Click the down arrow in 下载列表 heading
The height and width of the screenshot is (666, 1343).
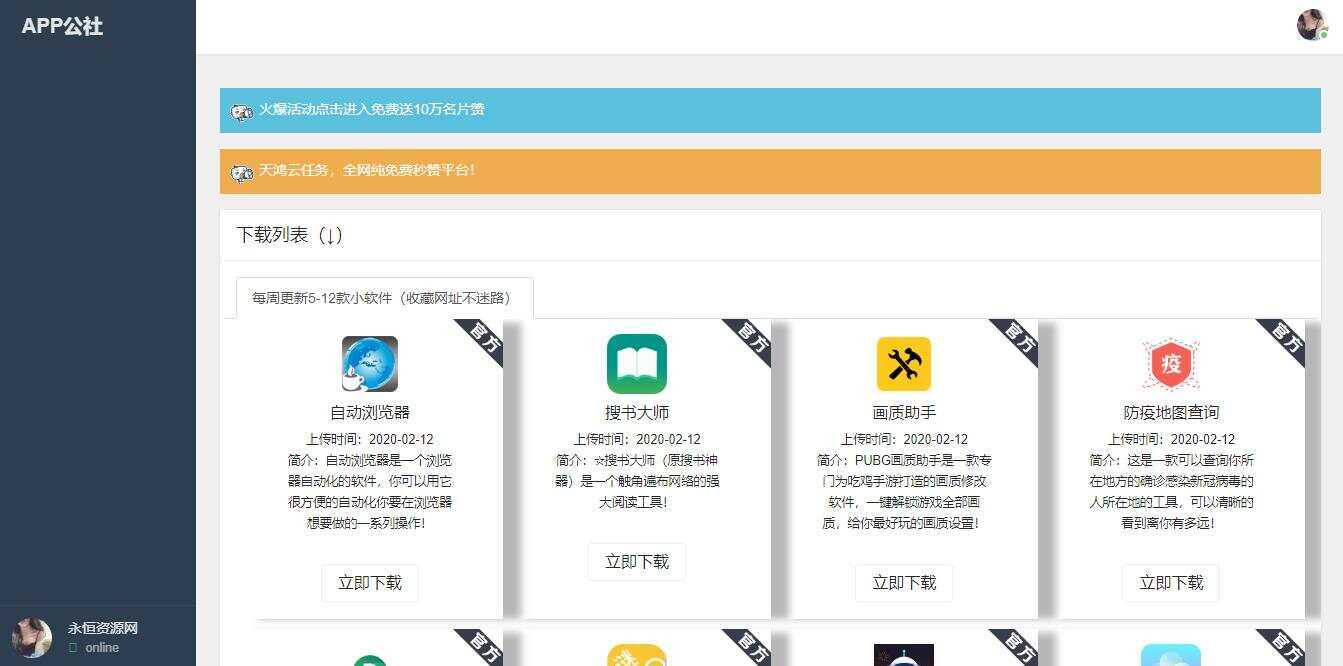click(x=331, y=235)
